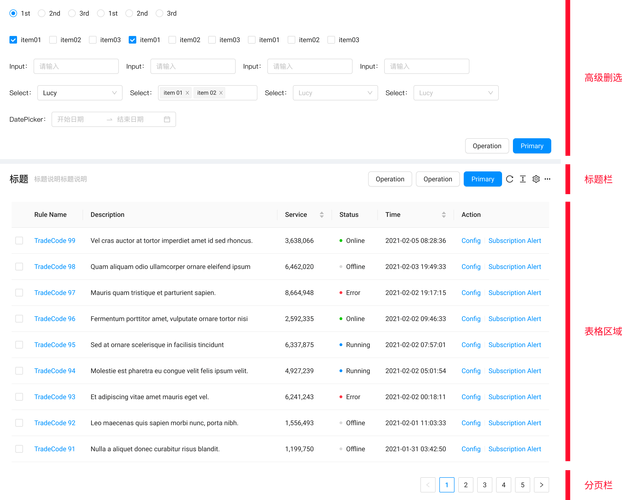Image resolution: width=622 pixels, height=500 pixels.
Task: Open the more options ellipsis icon
Action: tap(547, 179)
